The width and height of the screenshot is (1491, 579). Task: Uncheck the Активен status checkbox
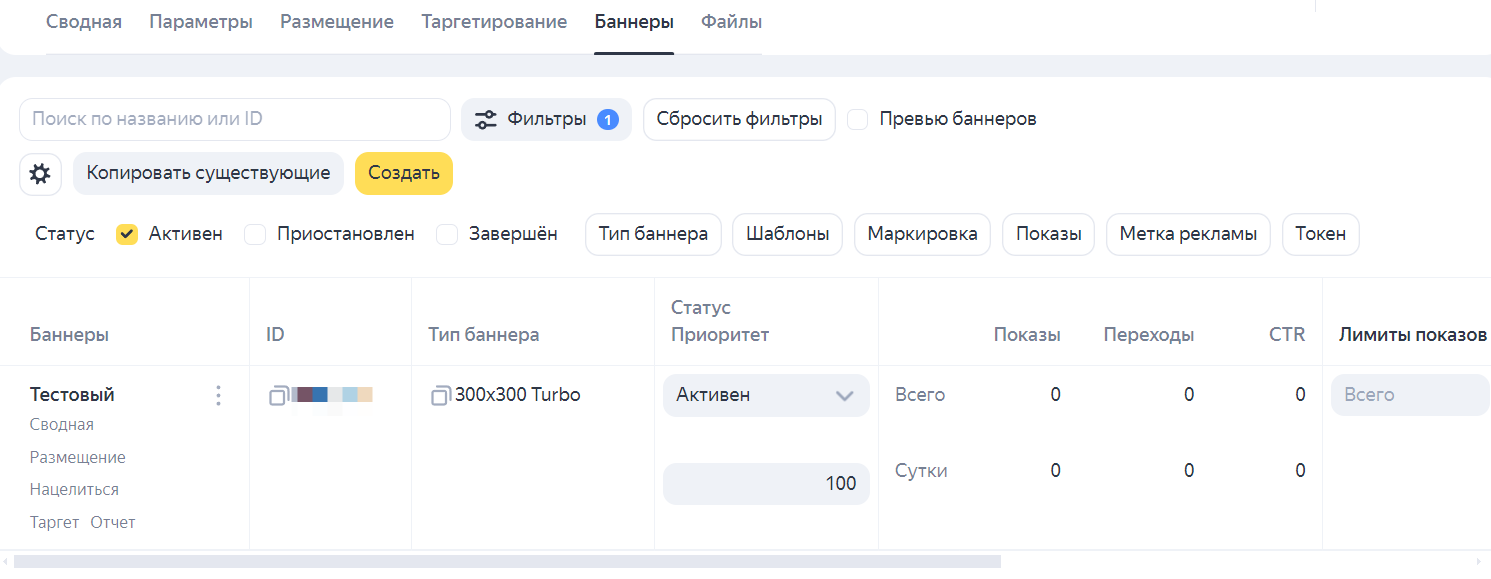pos(127,234)
